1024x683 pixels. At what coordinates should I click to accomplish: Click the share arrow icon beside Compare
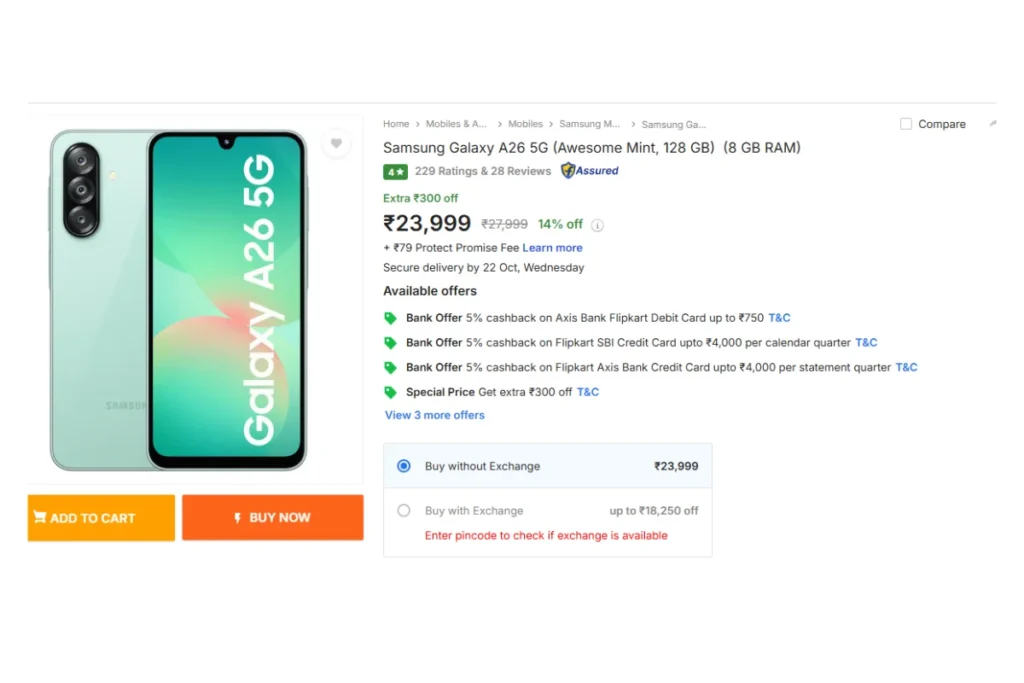[x=993, y=124]
